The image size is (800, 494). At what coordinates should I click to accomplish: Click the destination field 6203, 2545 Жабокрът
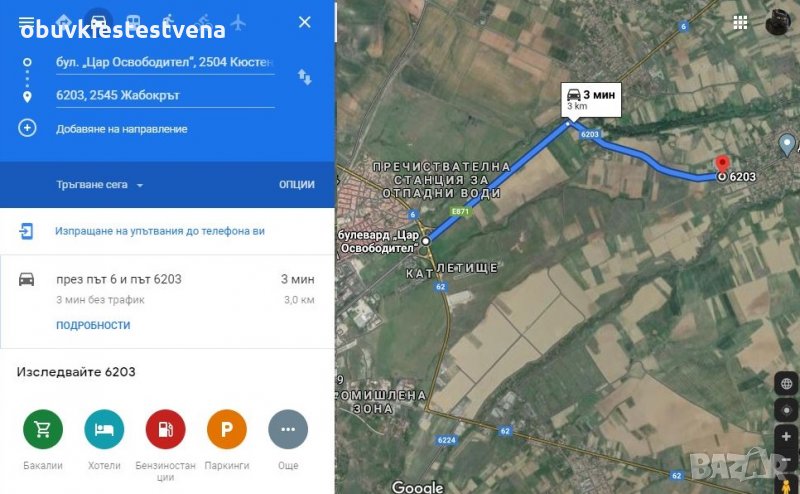(165, 95)
